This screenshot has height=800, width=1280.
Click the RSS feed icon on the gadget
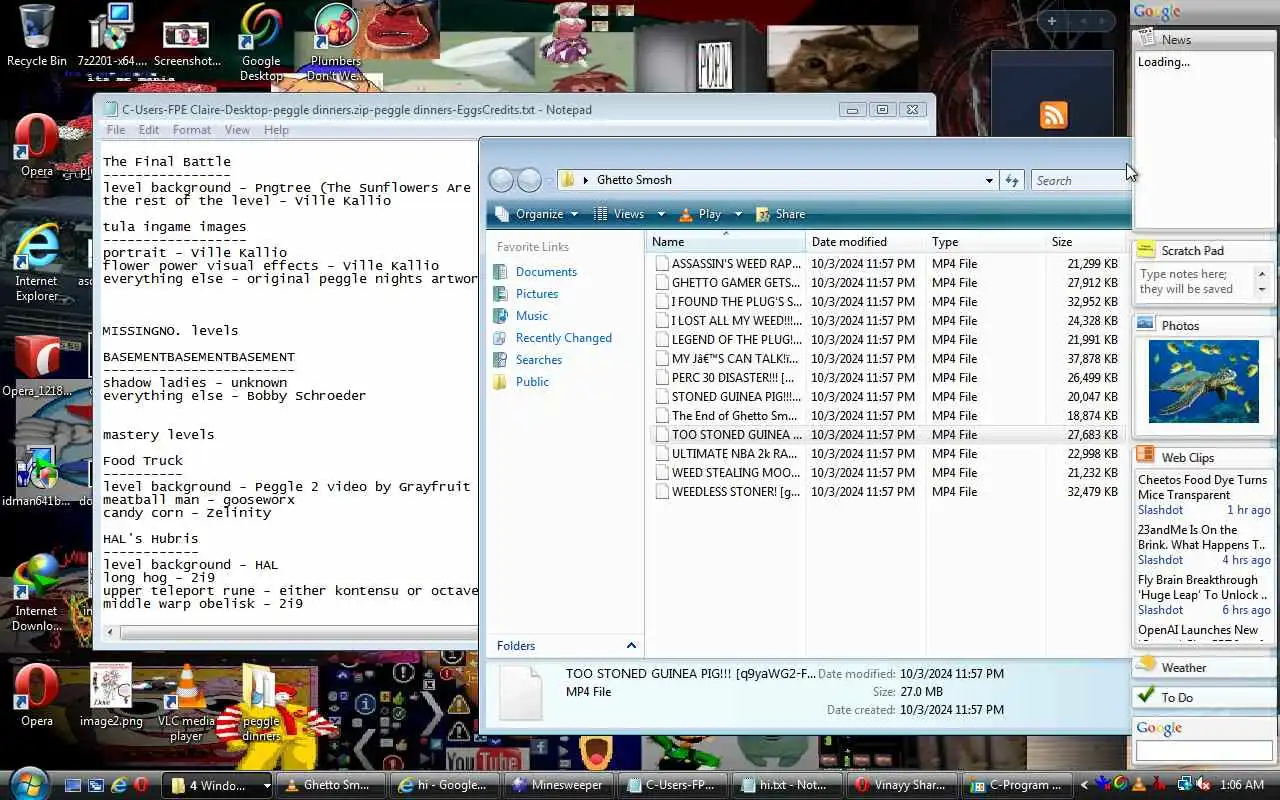[1054, 115]
